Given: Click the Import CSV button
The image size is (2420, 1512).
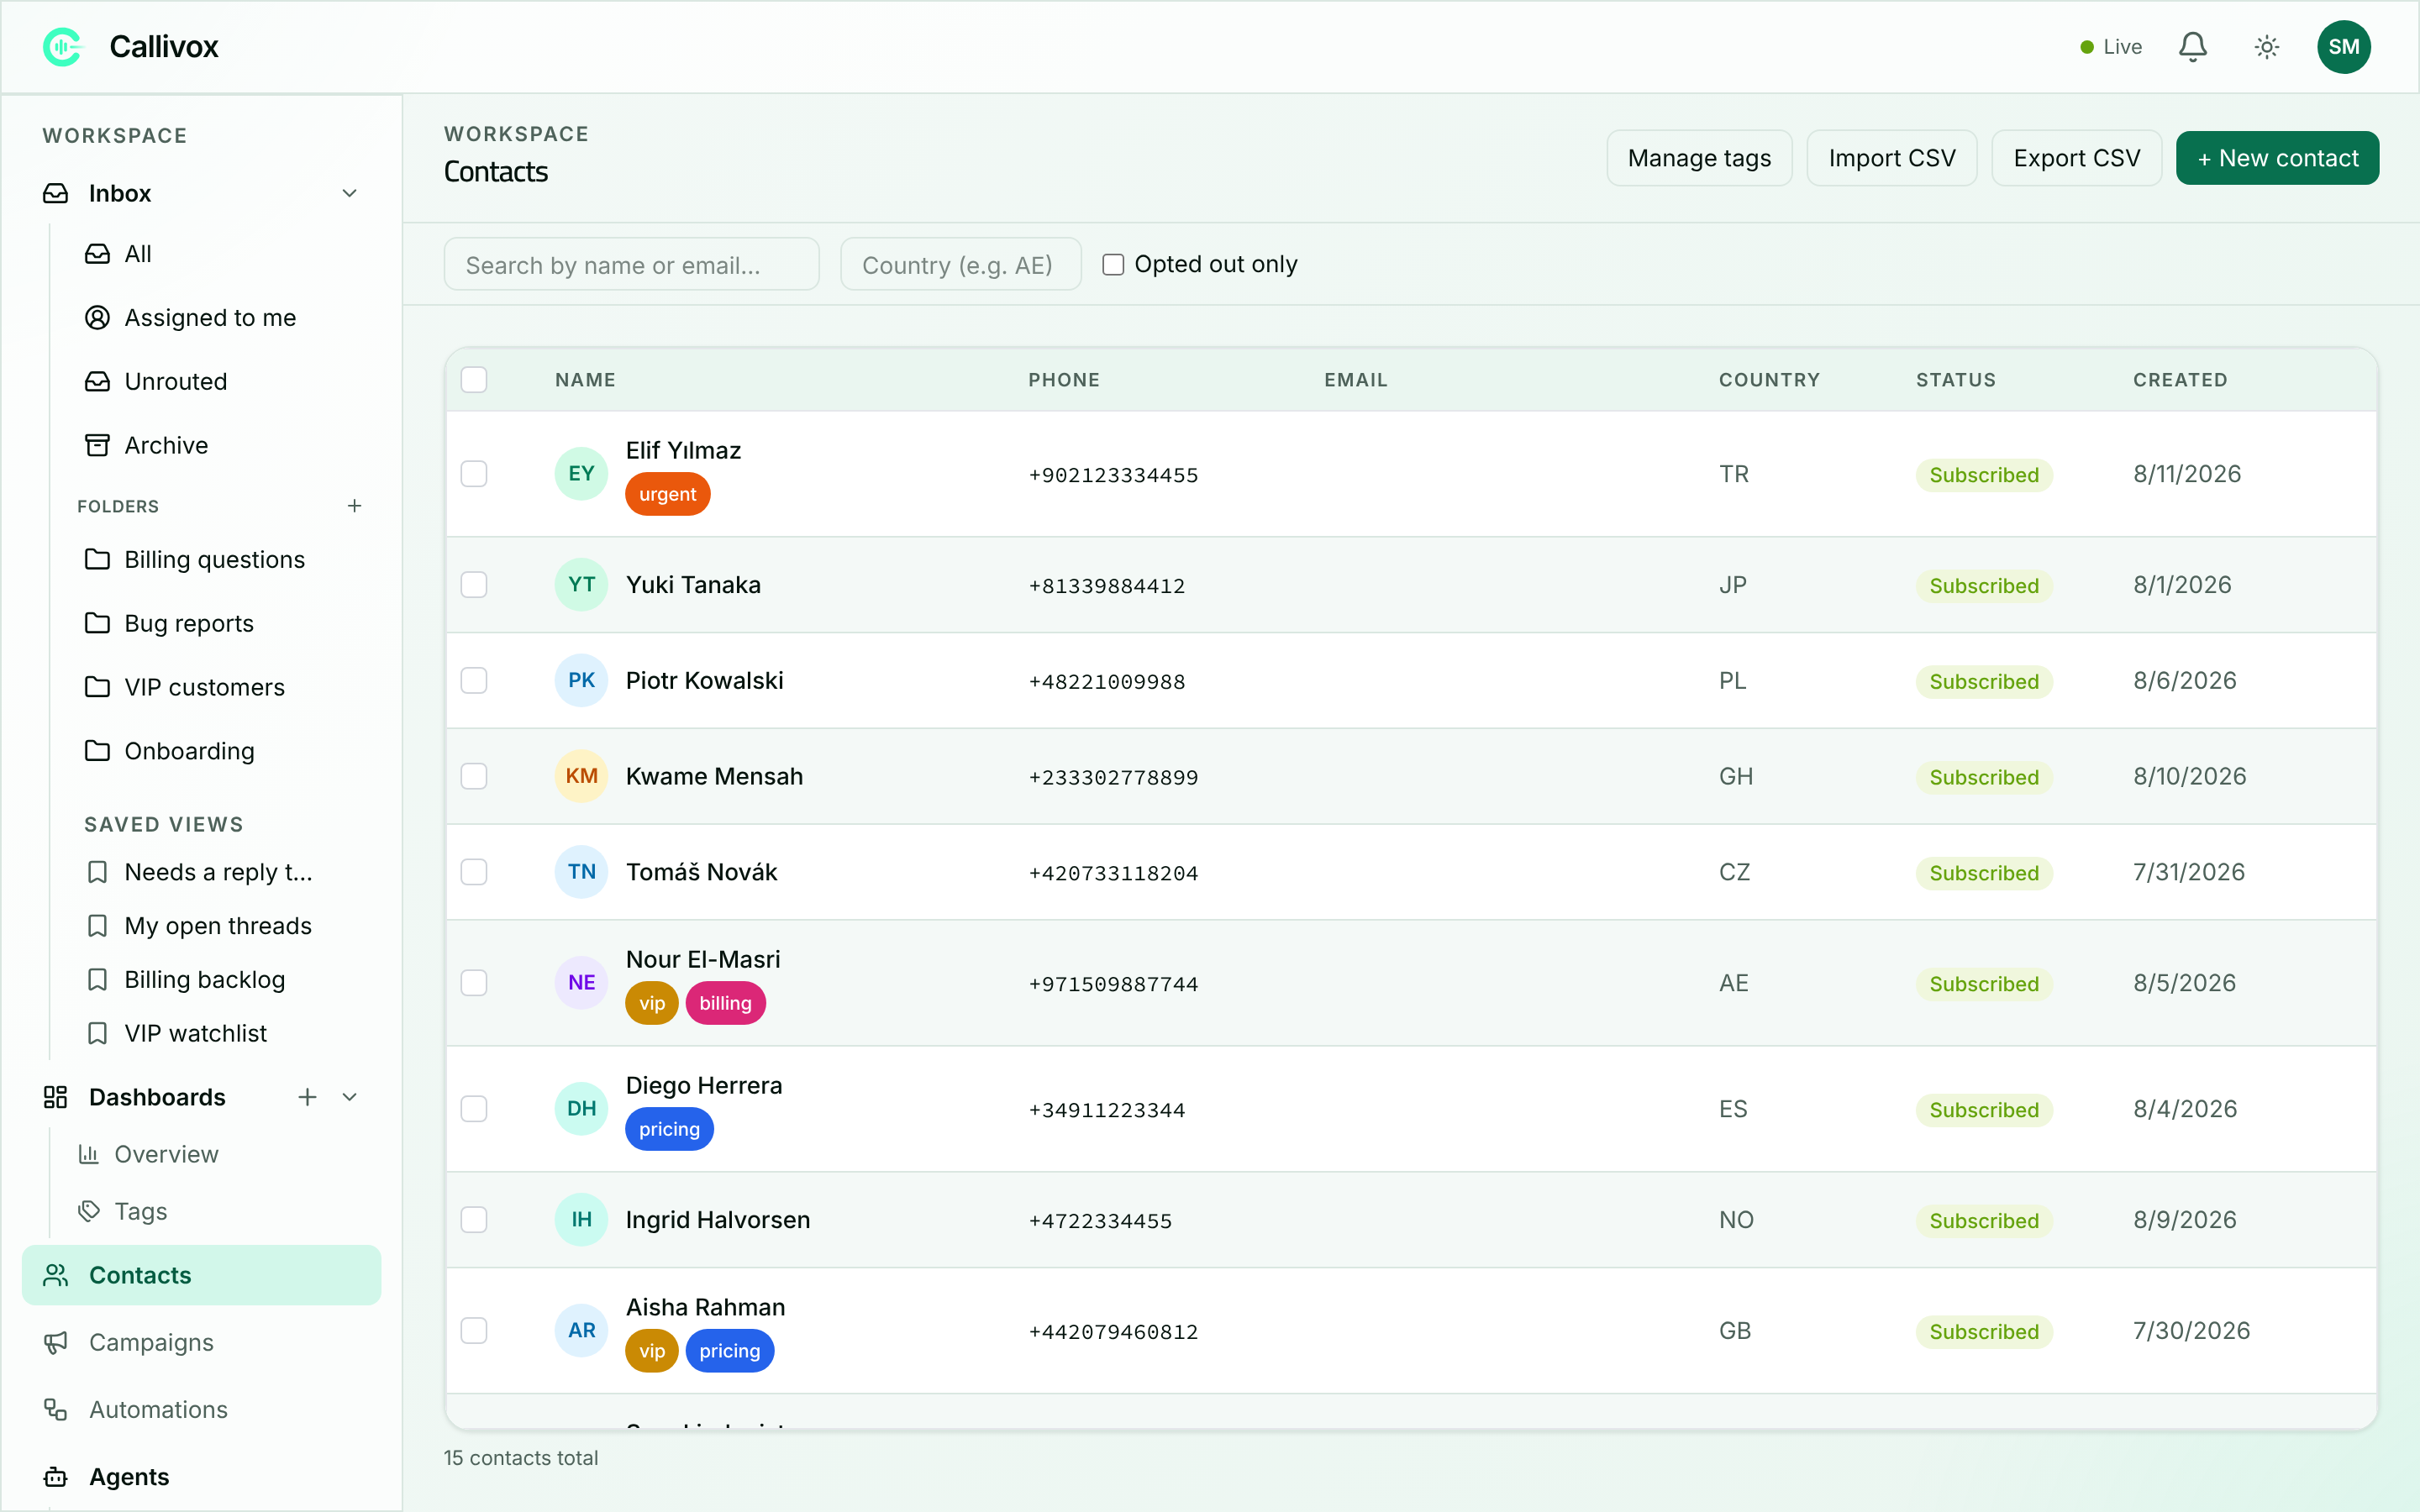Looking at the screenshot, I should [x=1891, y=158].
